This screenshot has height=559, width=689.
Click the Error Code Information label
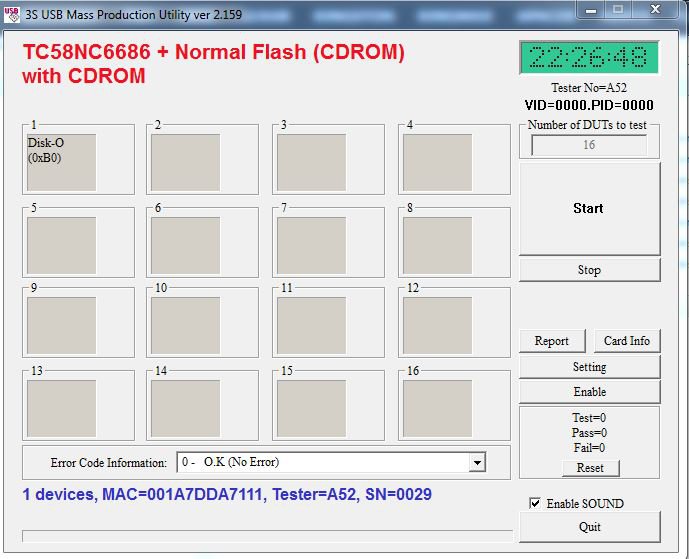tap(109, 463)
